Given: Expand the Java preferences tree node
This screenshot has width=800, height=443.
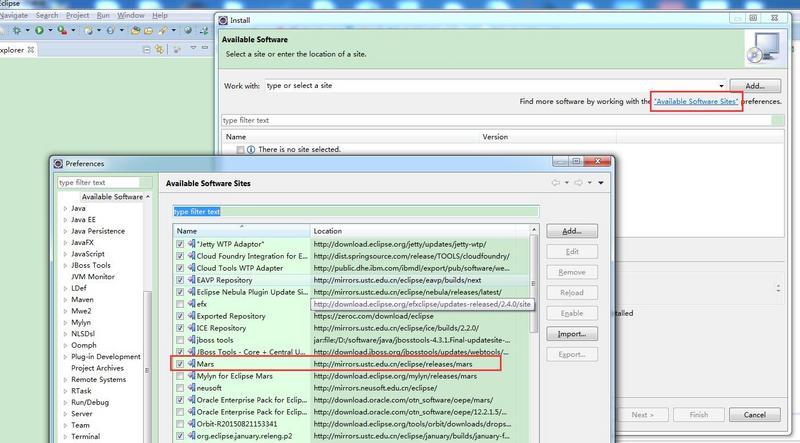Looking at the screenshot, I should [65, 208].
